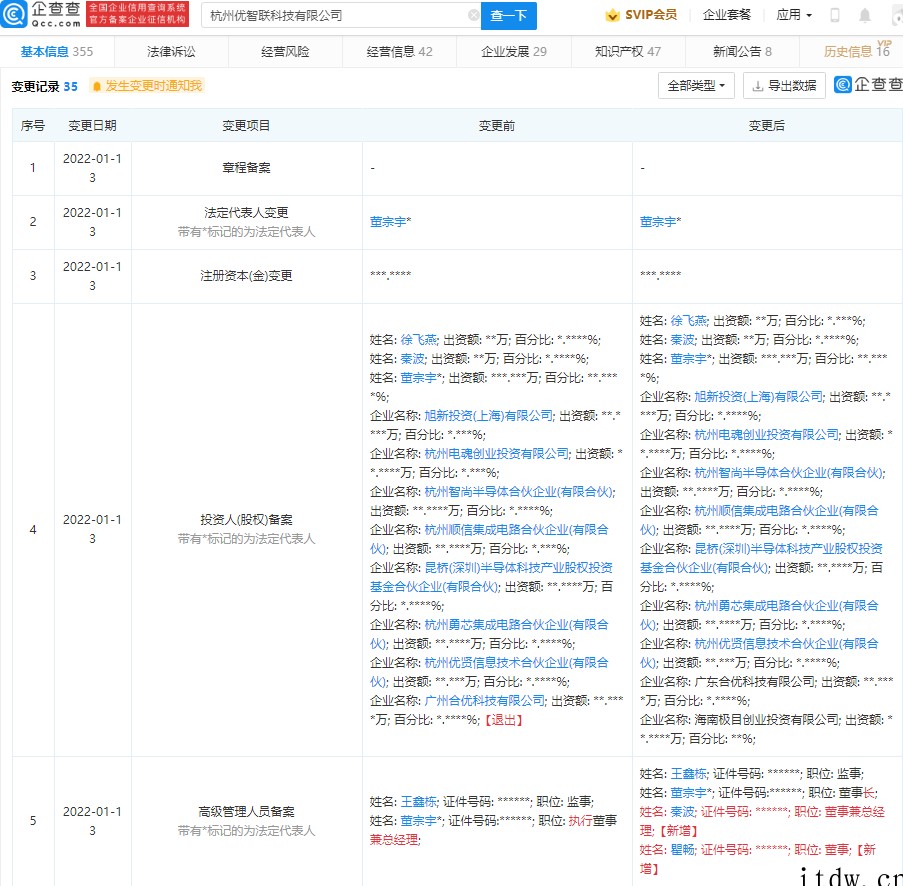Open 杭州顺信集成电路合伙企业 link in 变更后
The height and width of the screenshot is (886, 903).
pos(760,520)
